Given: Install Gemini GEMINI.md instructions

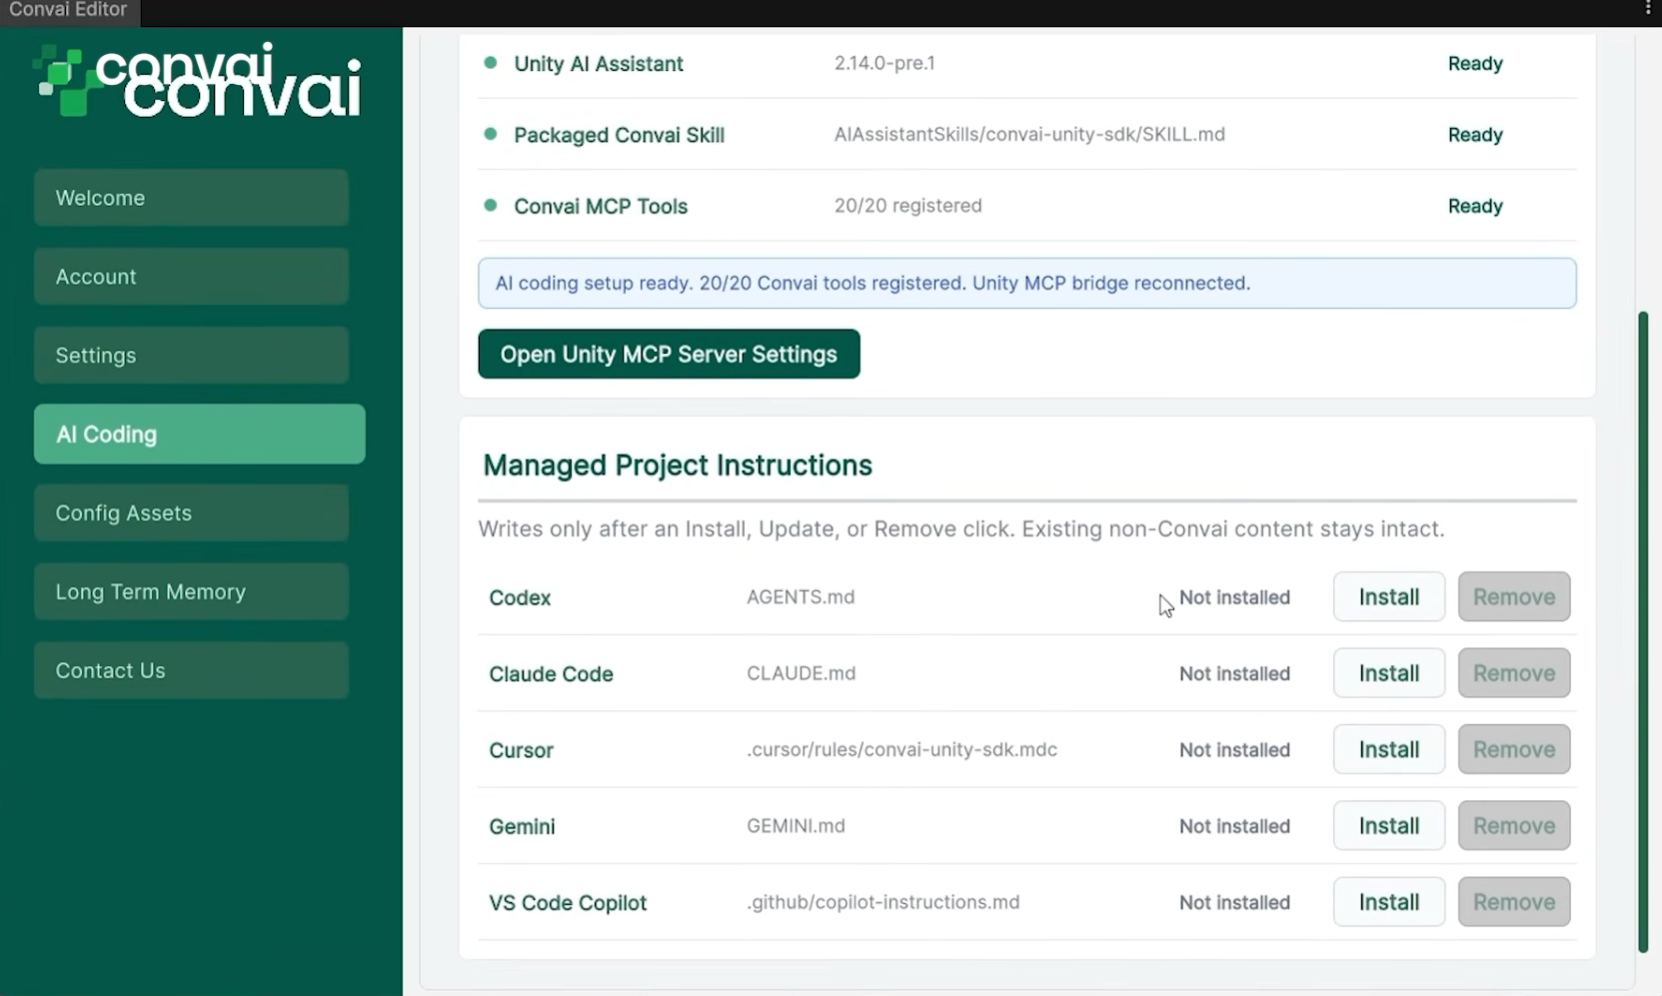Looking at the screenshot, I should pyautogui.click(x=1389, y=826).
